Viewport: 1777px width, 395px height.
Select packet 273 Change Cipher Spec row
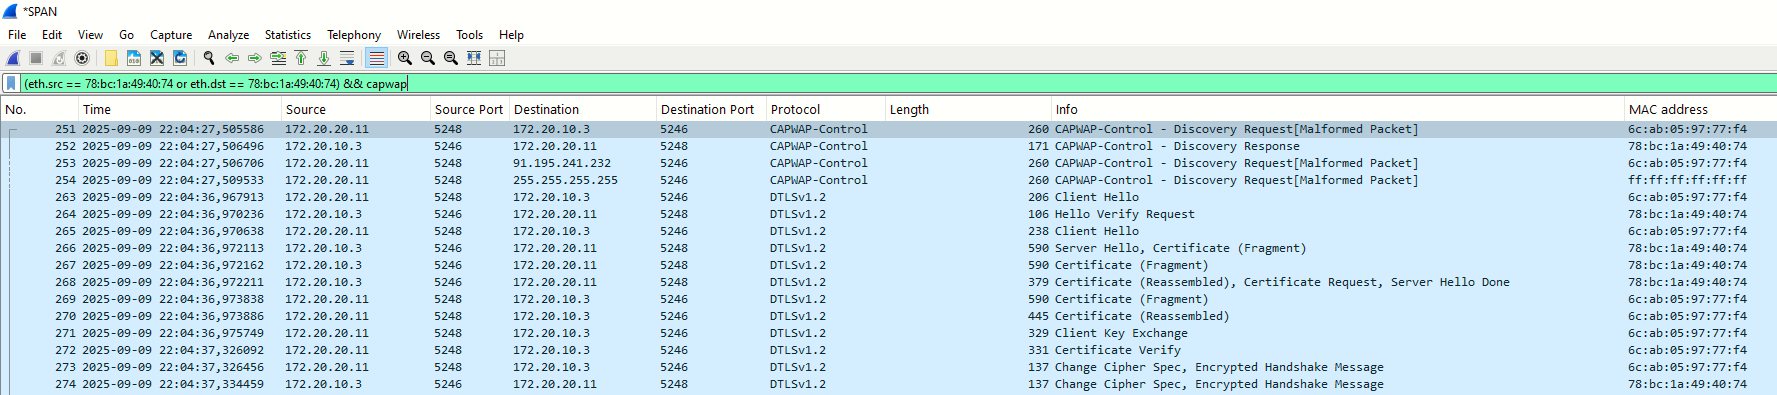coord(888,367)
